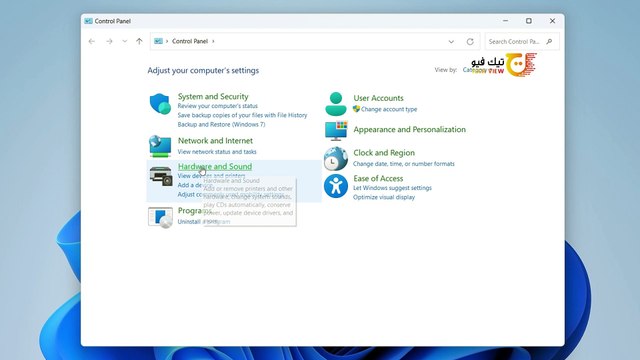Viewport: 640px width, 360px height.
Task: Click the Control Panel icon in address bar
Action: coord(158,41)
